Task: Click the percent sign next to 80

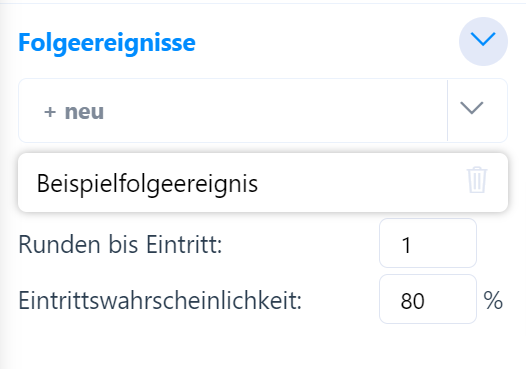Action: click(493, 300)
